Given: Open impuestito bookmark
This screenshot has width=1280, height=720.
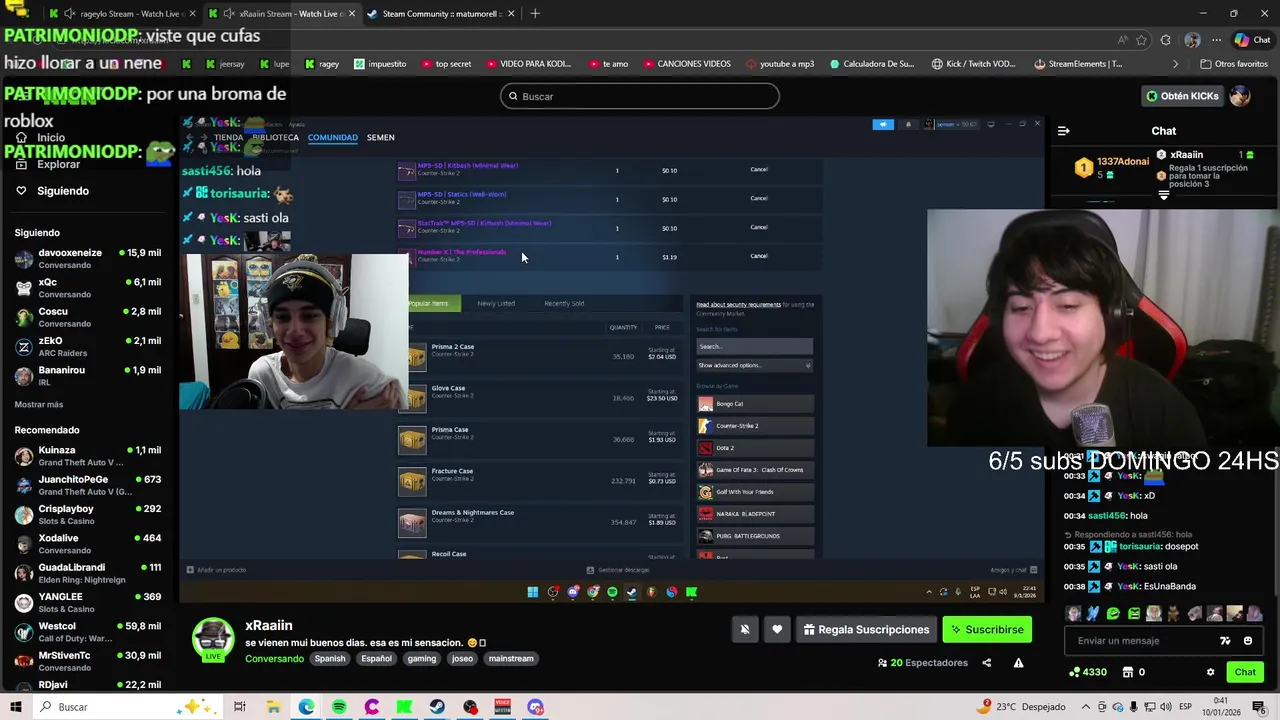Looking at the screenshot, I should 379,64.
